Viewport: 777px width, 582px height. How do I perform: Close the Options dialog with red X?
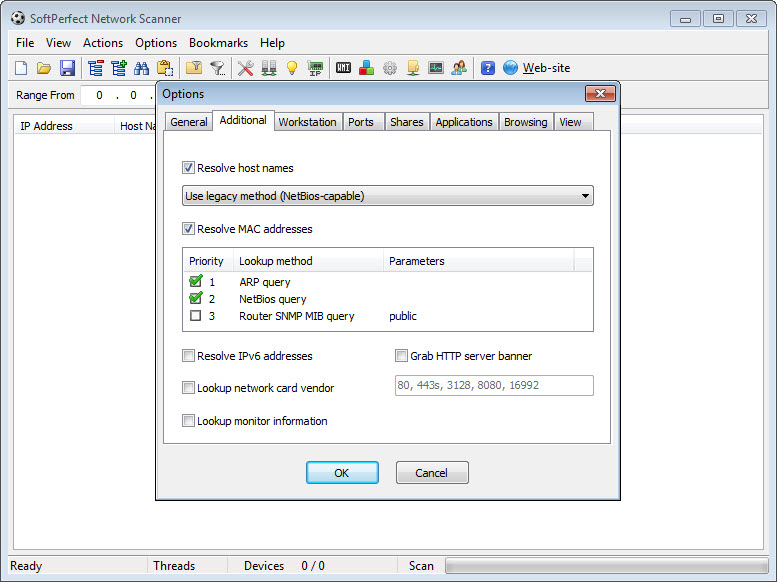point(600,93)
